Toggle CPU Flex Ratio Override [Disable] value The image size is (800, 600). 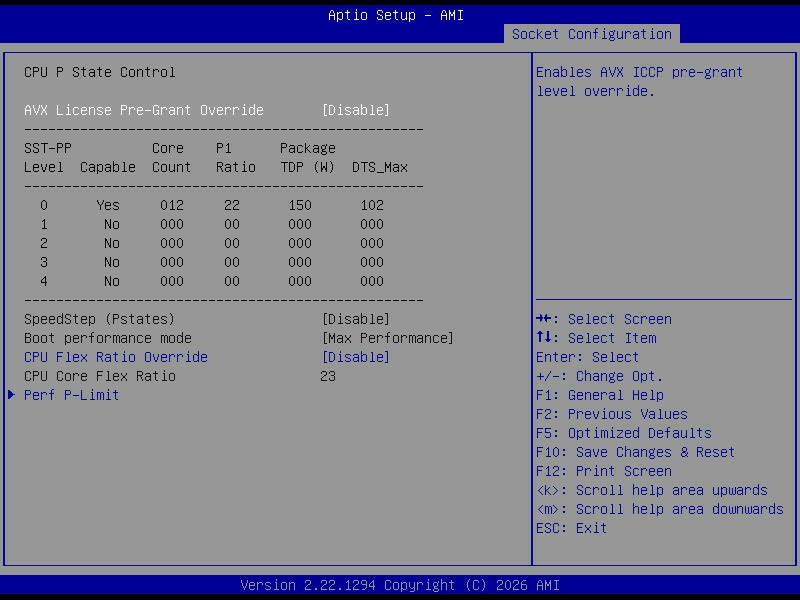[356, 357]
